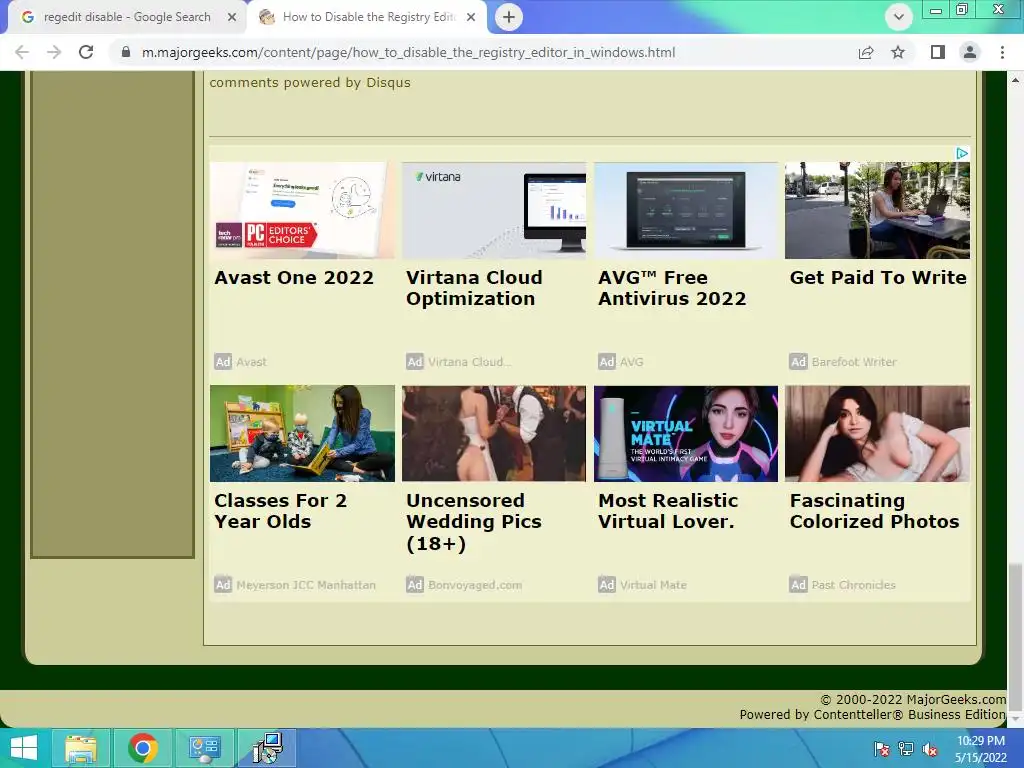Click the 2000-2022 MajorGeeks.com copyright text
Image resolution: width=1024 pixels, height=768 pixels.
tap(913, 699)
